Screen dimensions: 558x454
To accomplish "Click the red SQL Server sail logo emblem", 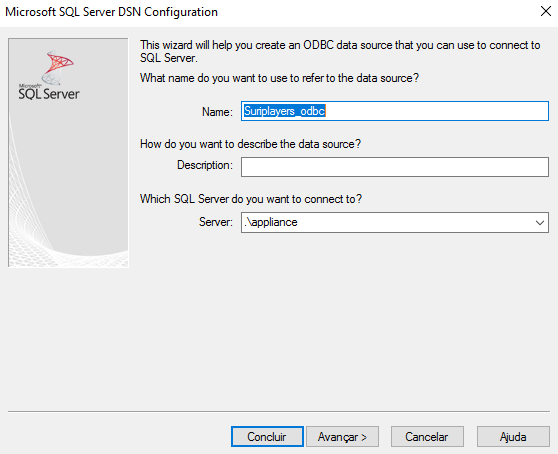I will 58,67.
